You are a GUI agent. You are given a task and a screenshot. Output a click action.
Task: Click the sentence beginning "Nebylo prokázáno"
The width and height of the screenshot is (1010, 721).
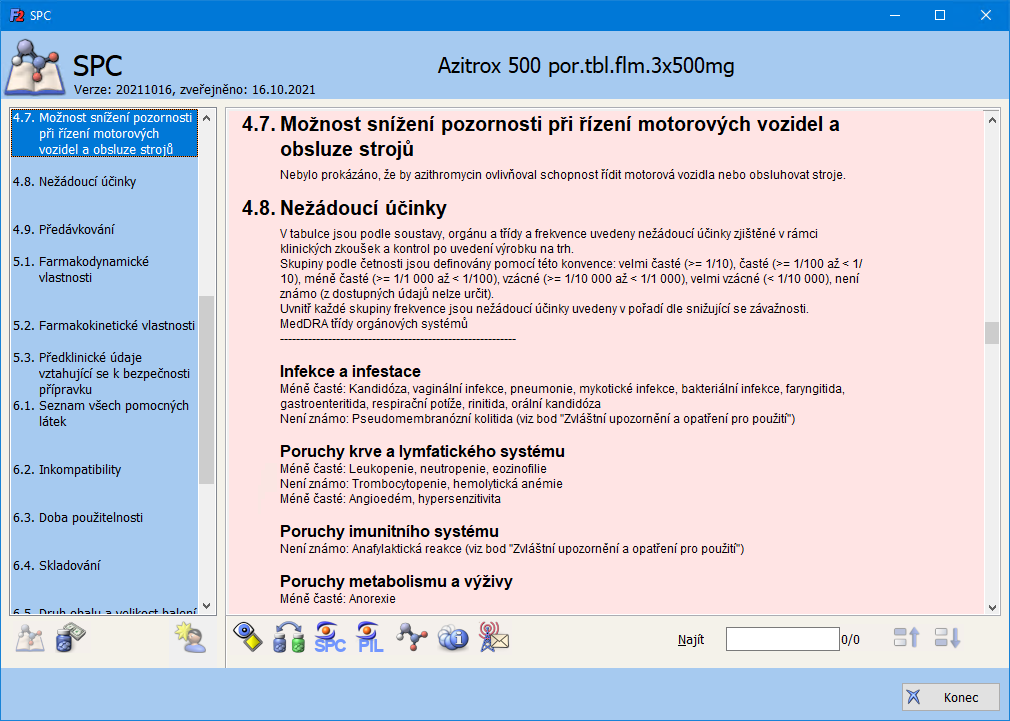tap(563, 175)
